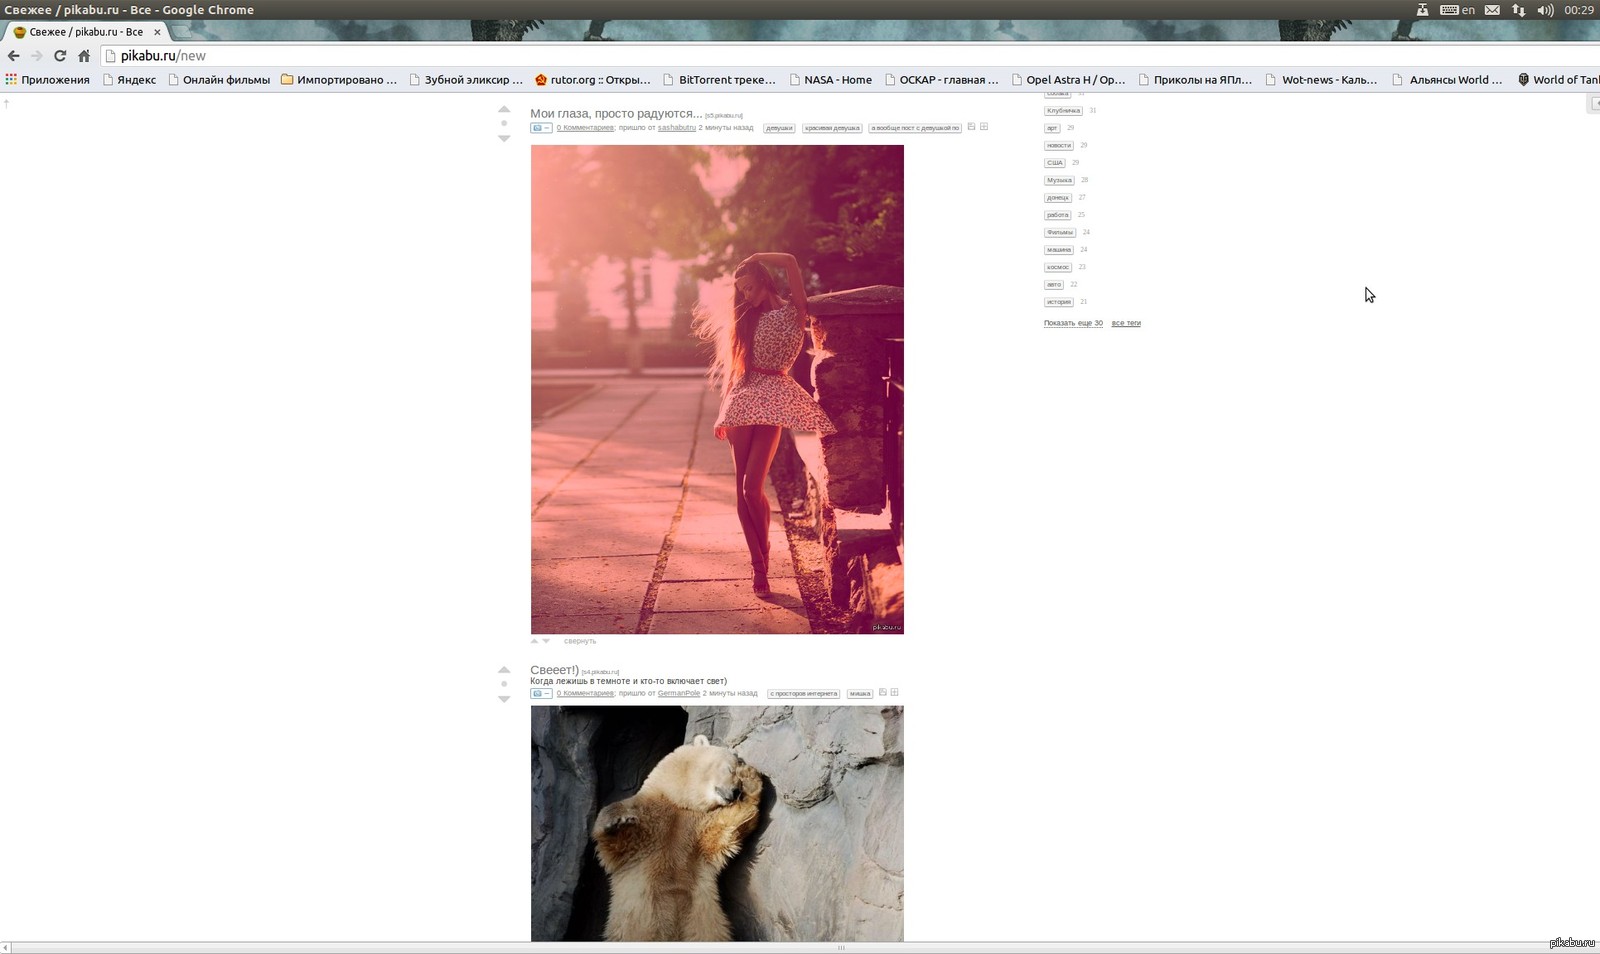Downvote the 'Свееет!)' polar bear post
The image size is (1600, 954).
pyautogui.click(x=504, y=700)
